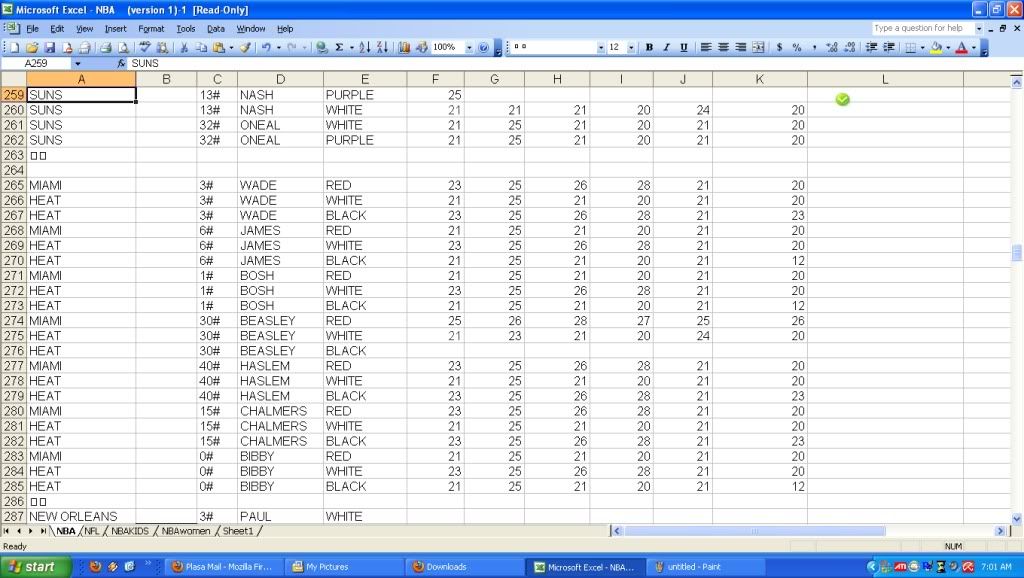The image size is (1024, 578).
Task: Center the cell text
Action: (724, 48)
